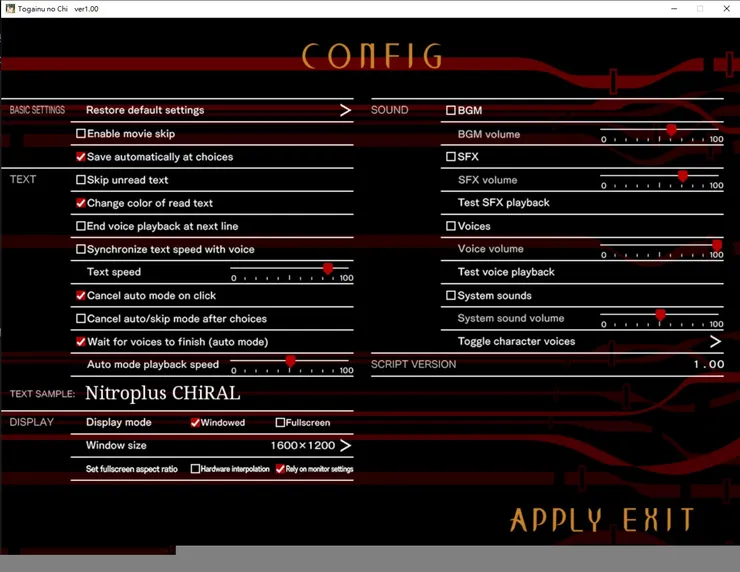The image size is (740, 572).
Task: Toggle the SFX checkbox
Action: [x=451, y=157]
